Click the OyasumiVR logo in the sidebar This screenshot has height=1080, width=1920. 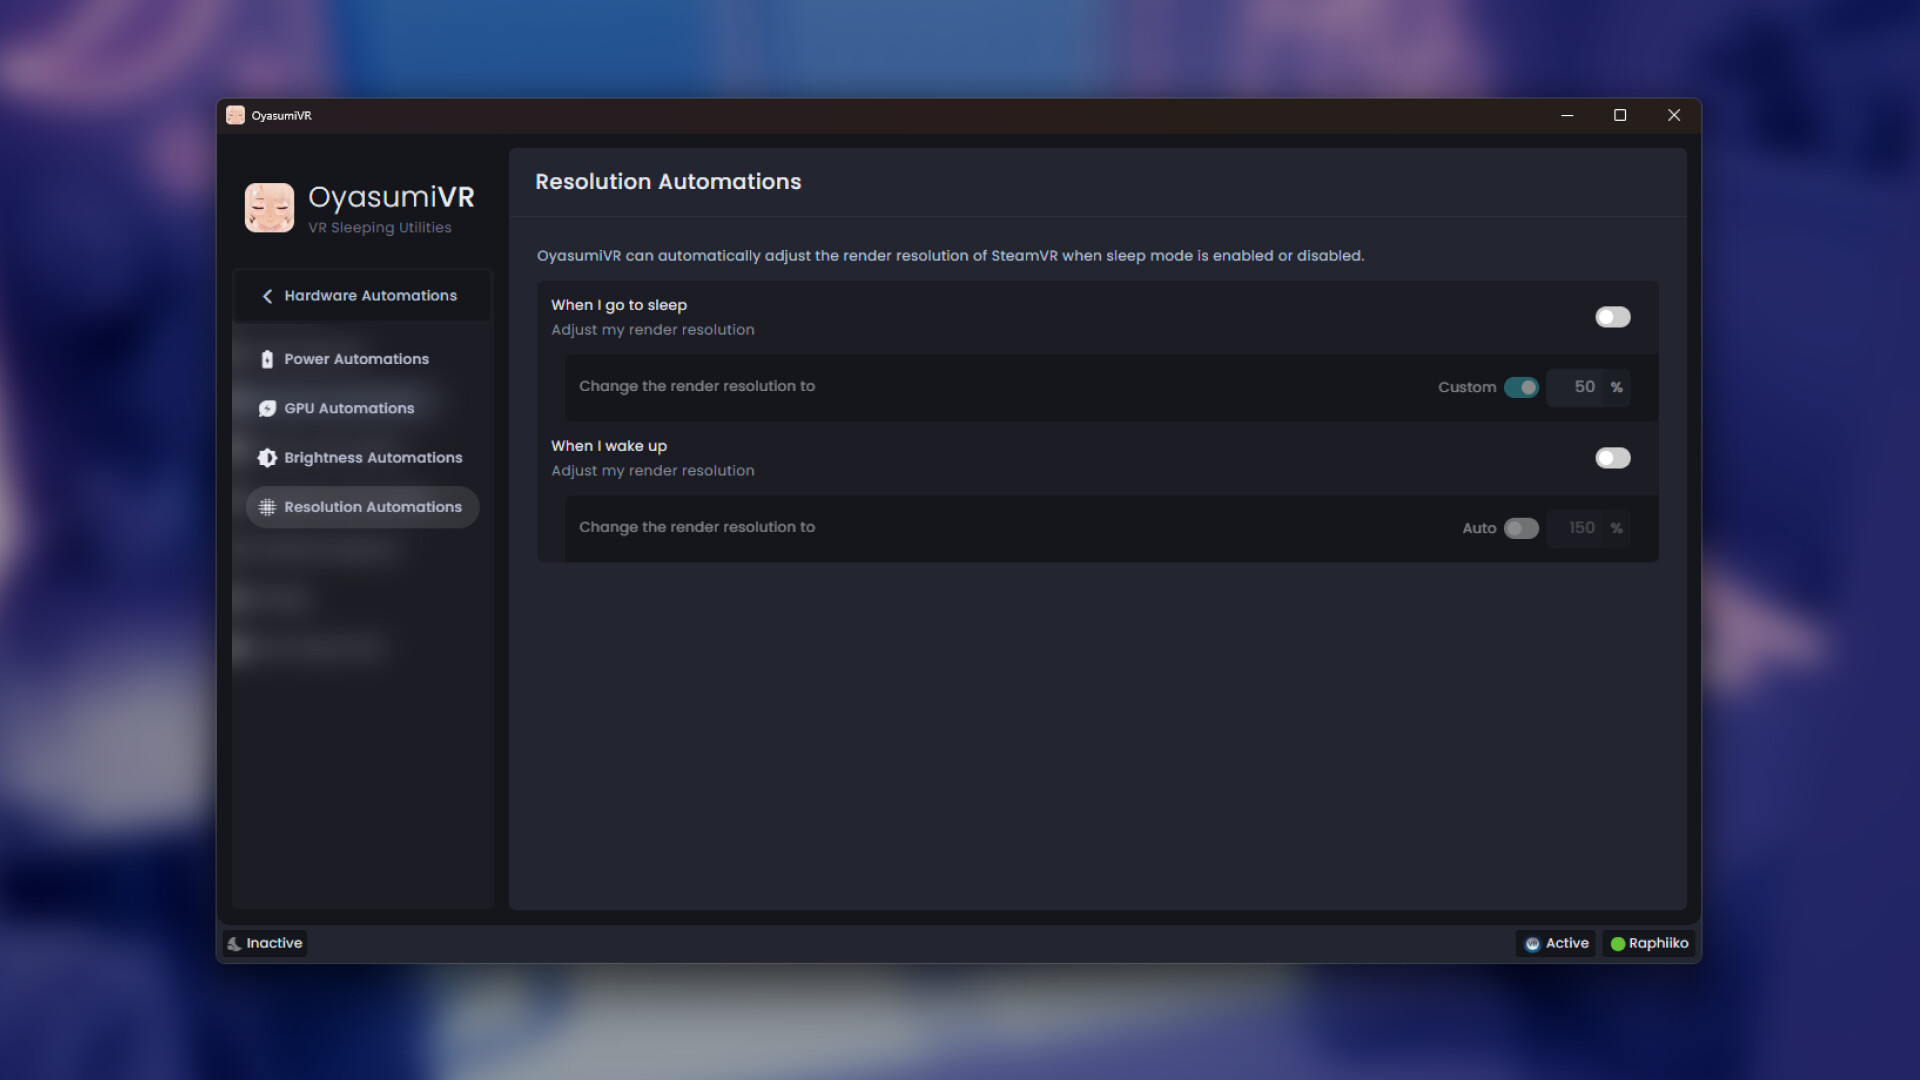(x=269, y=207)
